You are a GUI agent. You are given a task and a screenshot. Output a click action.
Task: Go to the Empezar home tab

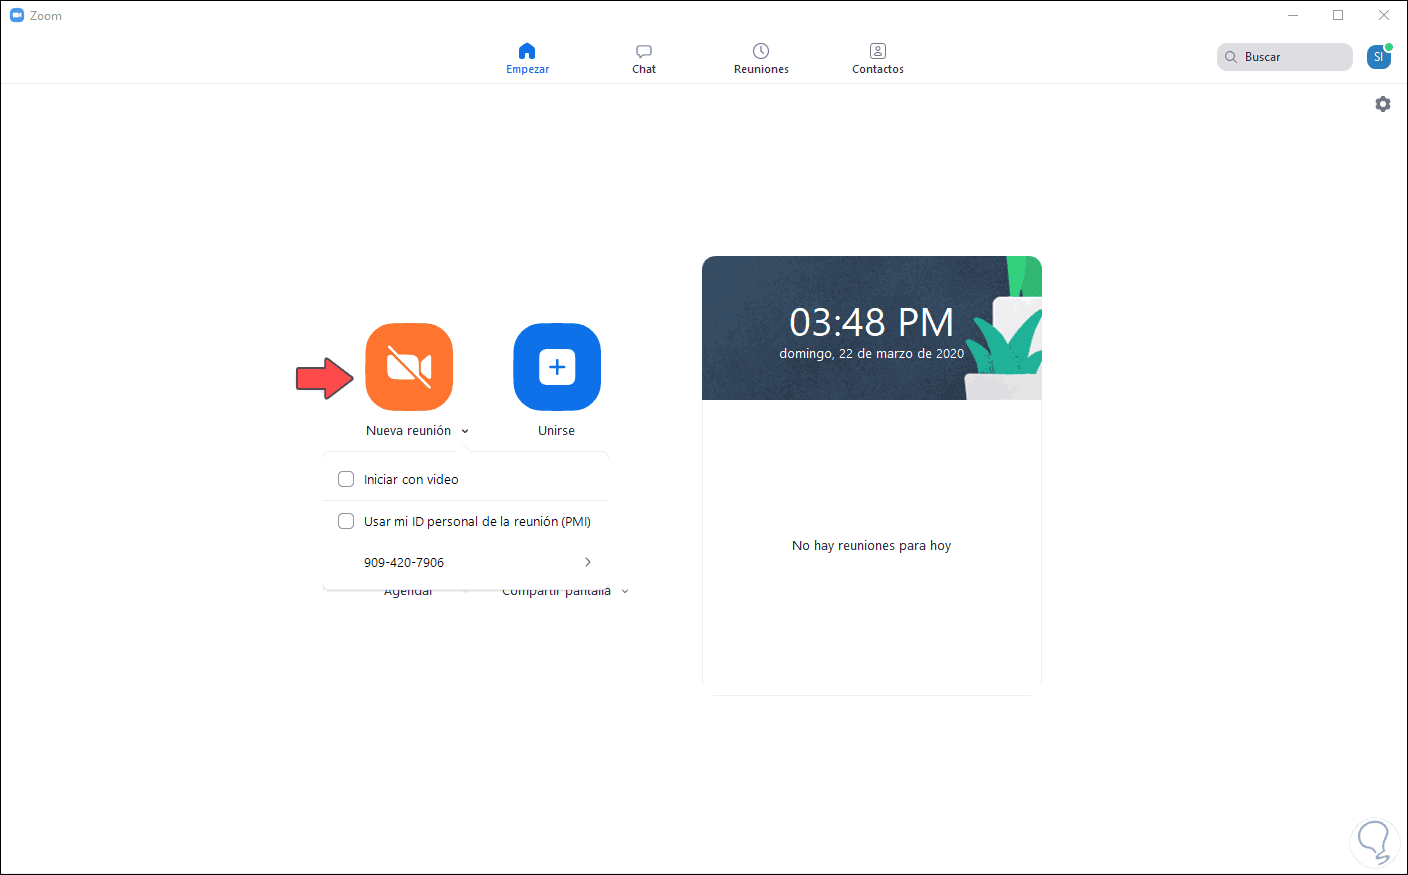(x=527, y=59)
